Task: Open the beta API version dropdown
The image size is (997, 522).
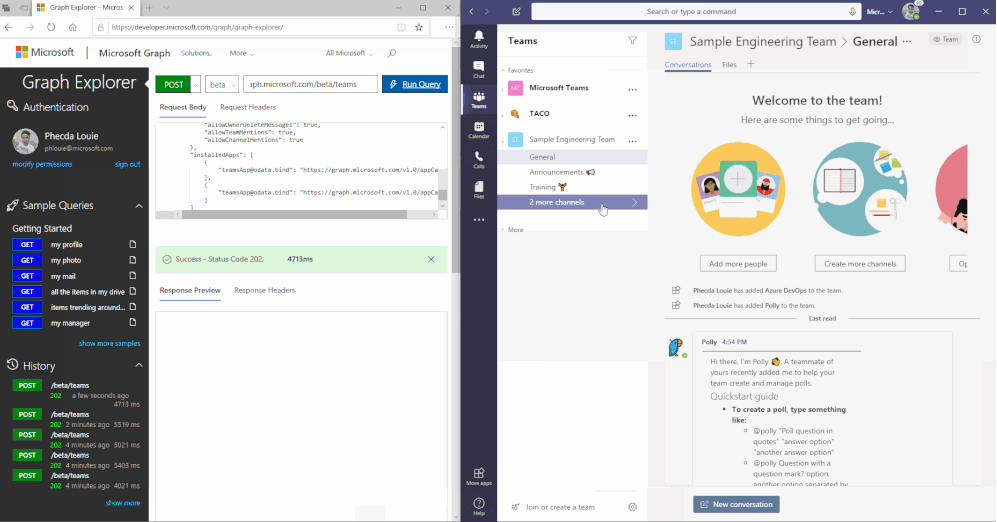Action: 221,84
